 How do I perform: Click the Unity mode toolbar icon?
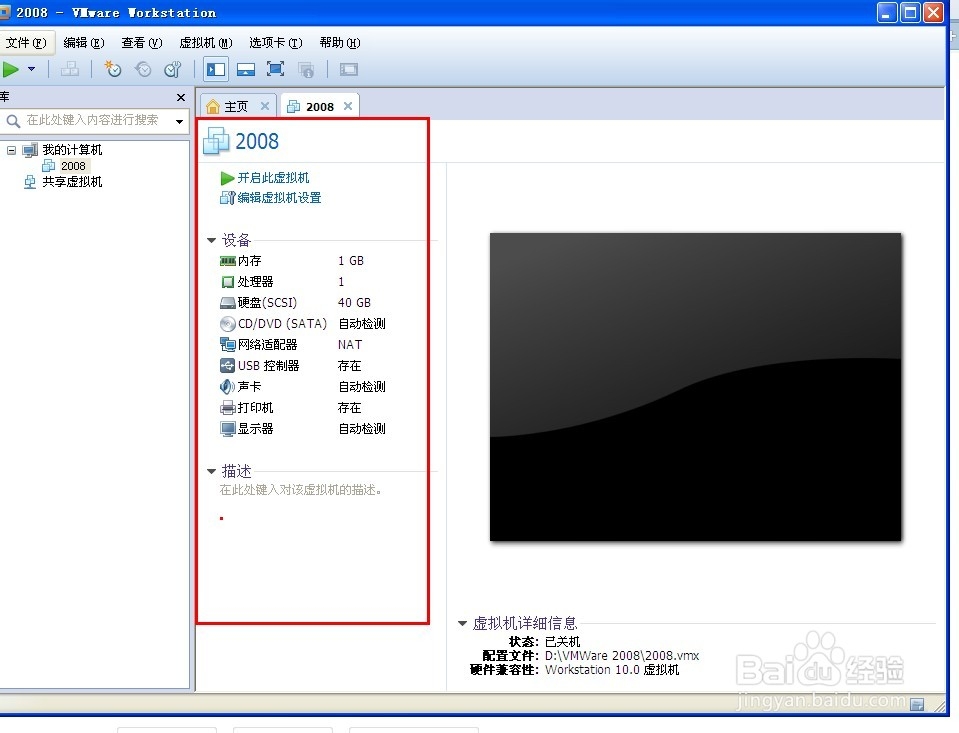306,70
